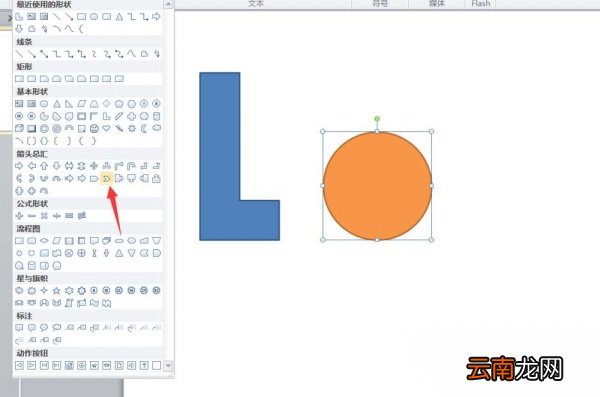Select the flowchart Decision diamond shape
600x397 pixels.
pos(44,240)
